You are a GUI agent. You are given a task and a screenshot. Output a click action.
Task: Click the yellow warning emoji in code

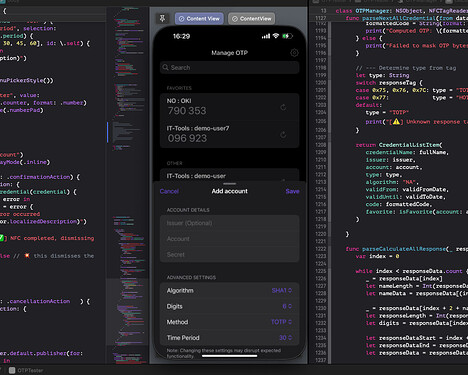pos(396,122)
